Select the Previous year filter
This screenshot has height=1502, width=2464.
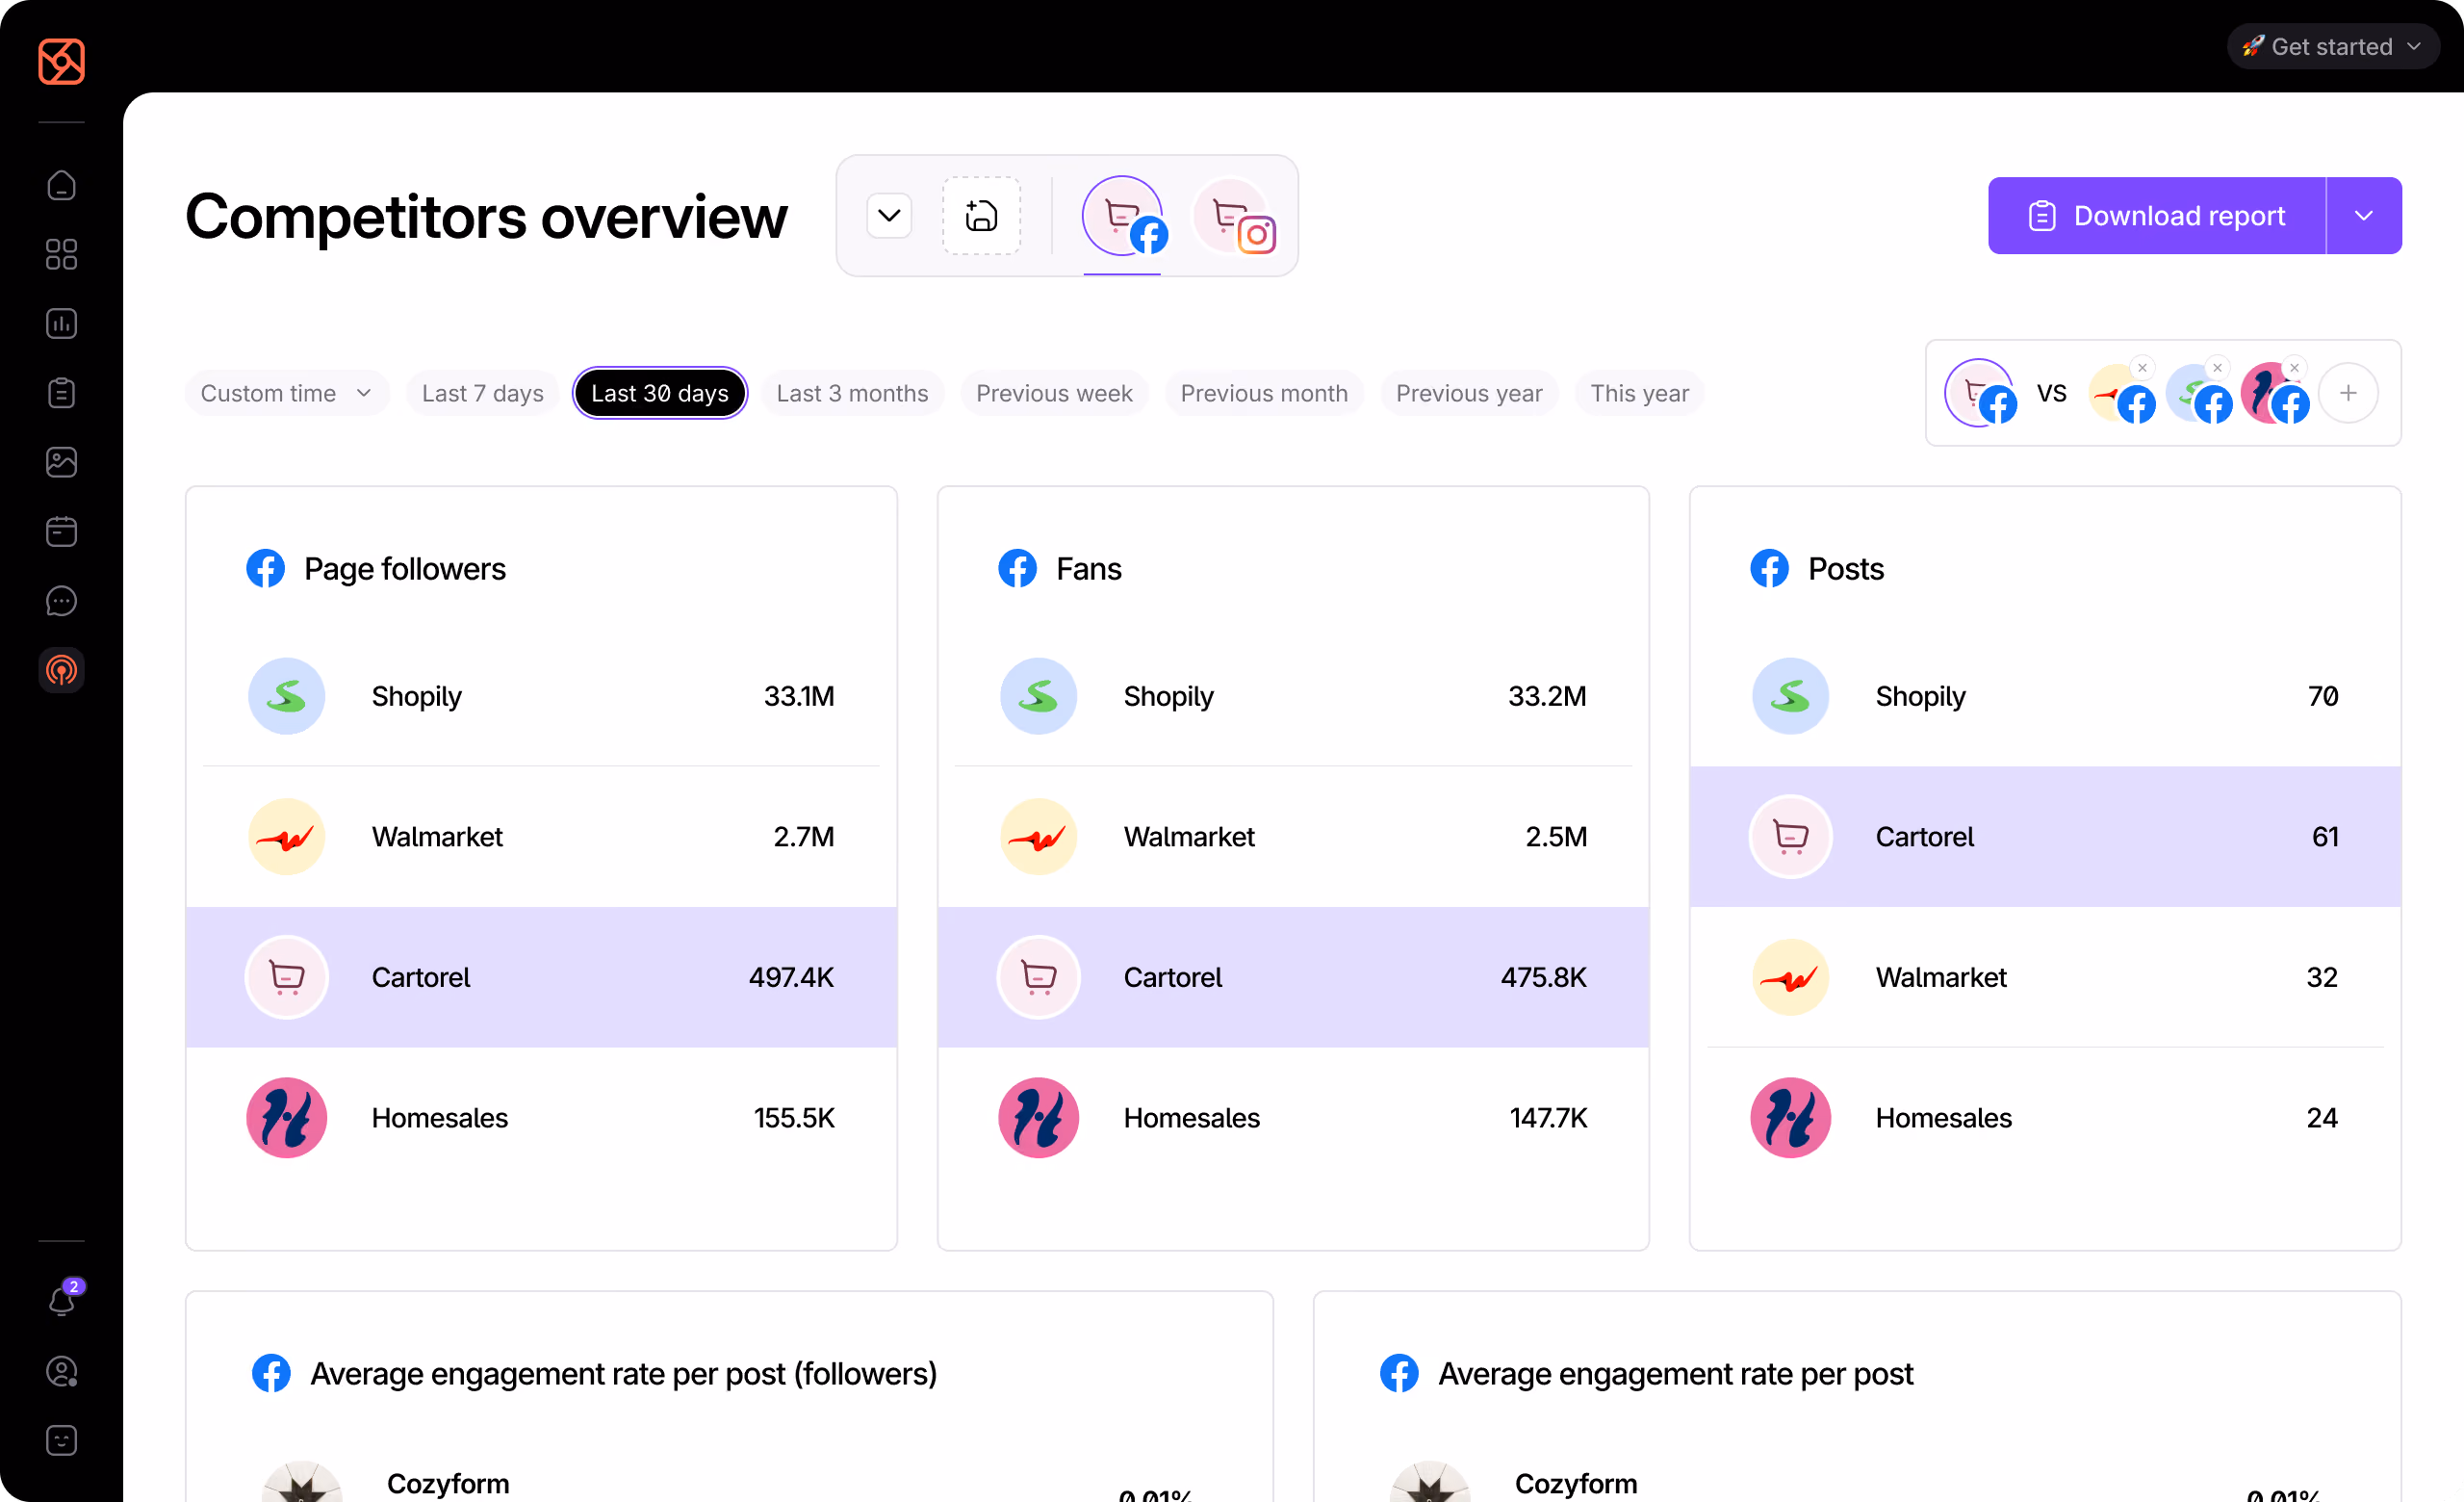pos(1469,393)
